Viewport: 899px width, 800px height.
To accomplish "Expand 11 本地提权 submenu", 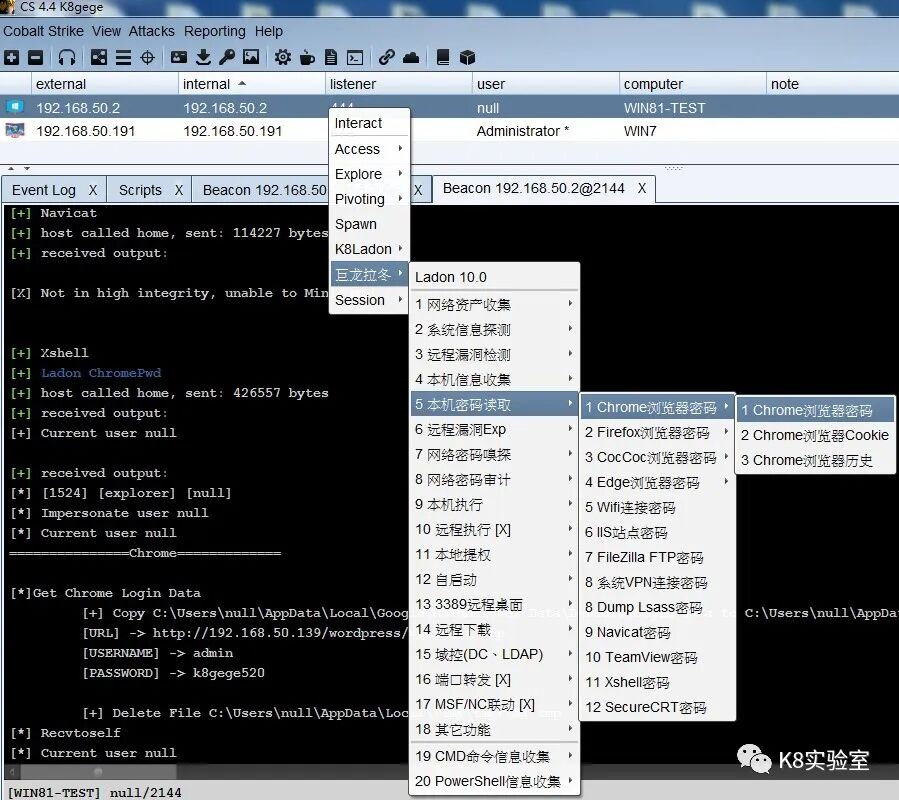I will (x=494, y=555).
